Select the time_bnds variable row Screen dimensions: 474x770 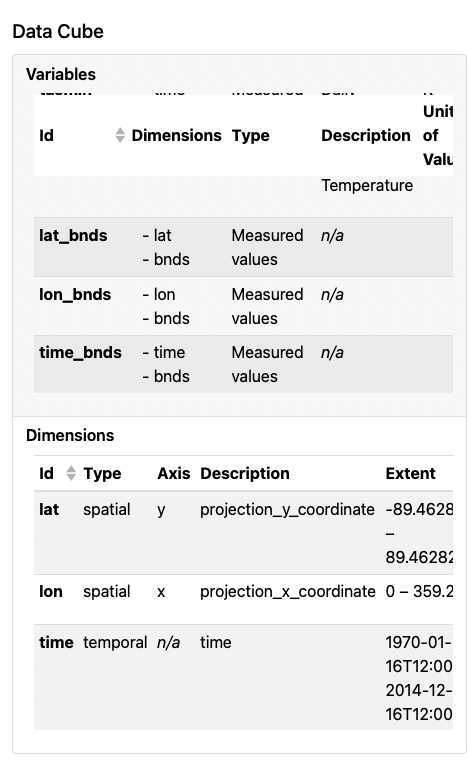pyautogui.click(x=243, y=364)
